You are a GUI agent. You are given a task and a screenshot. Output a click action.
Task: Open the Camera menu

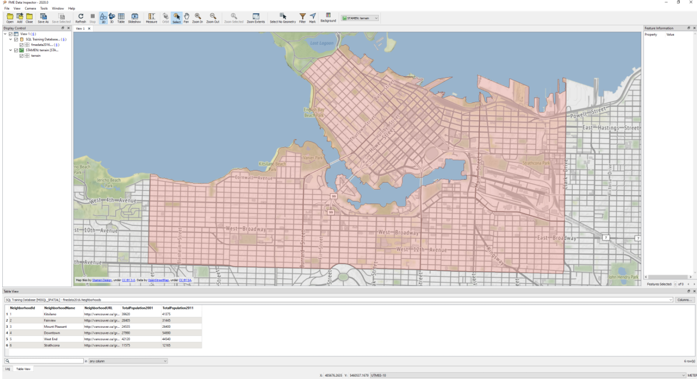[x=30, y=8]
